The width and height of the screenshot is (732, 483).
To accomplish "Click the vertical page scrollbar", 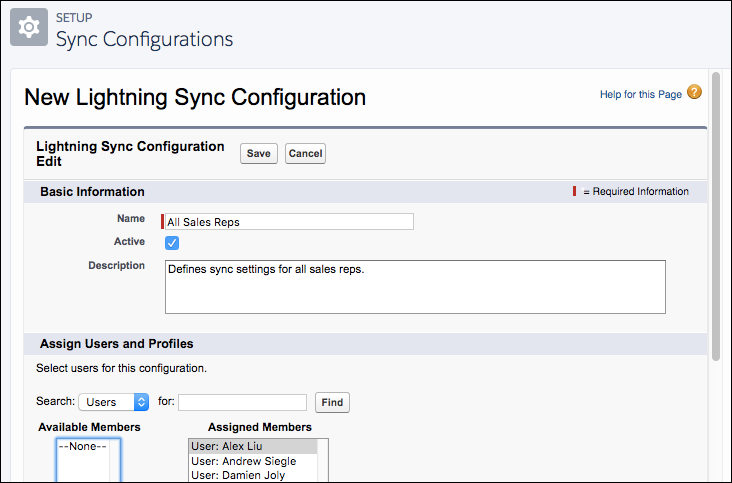I will [x=716, y=216].
